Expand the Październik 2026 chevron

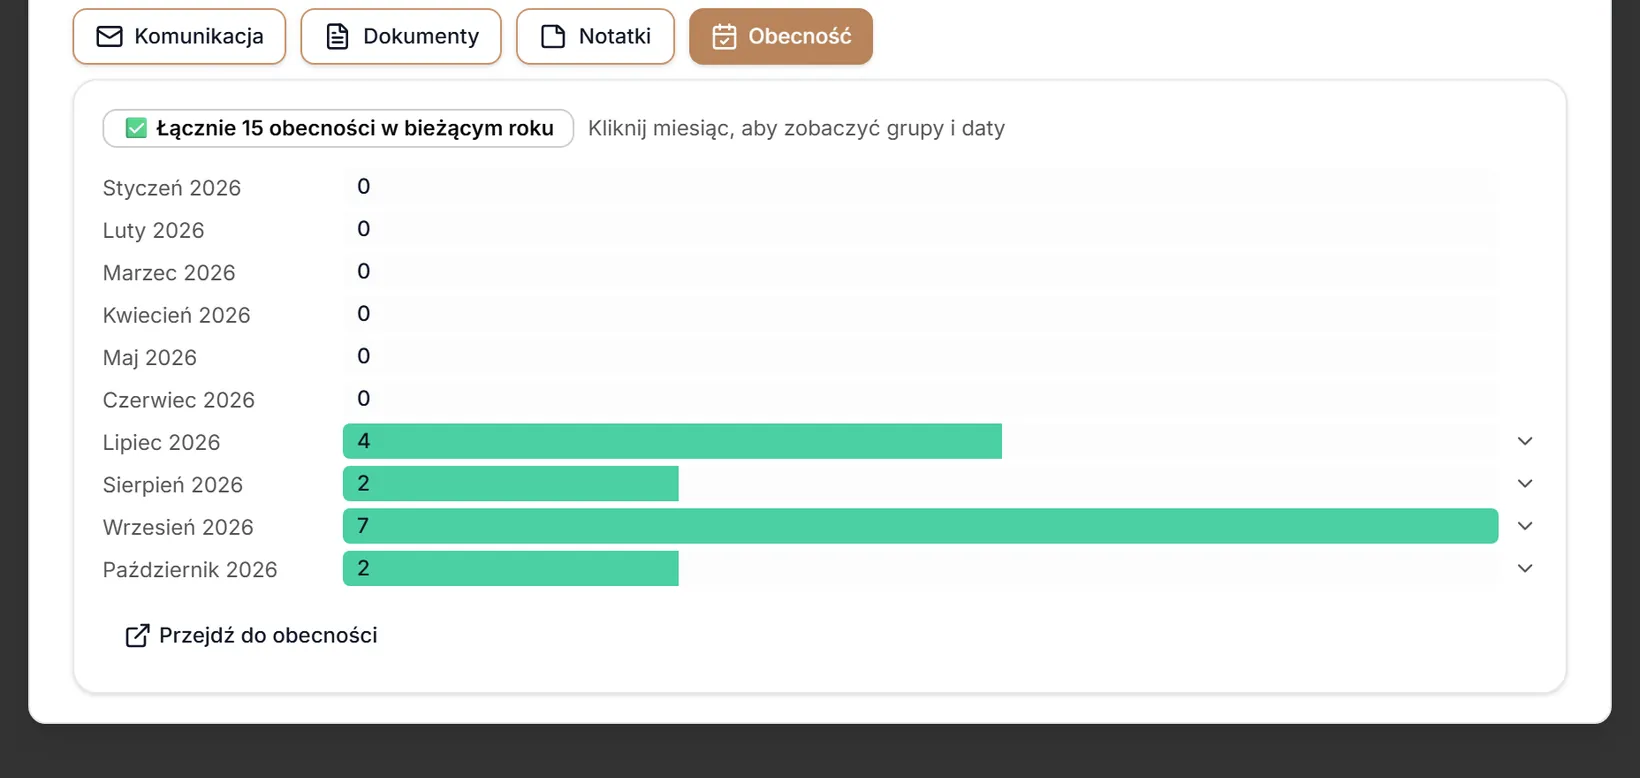[x=1525, y=568]
